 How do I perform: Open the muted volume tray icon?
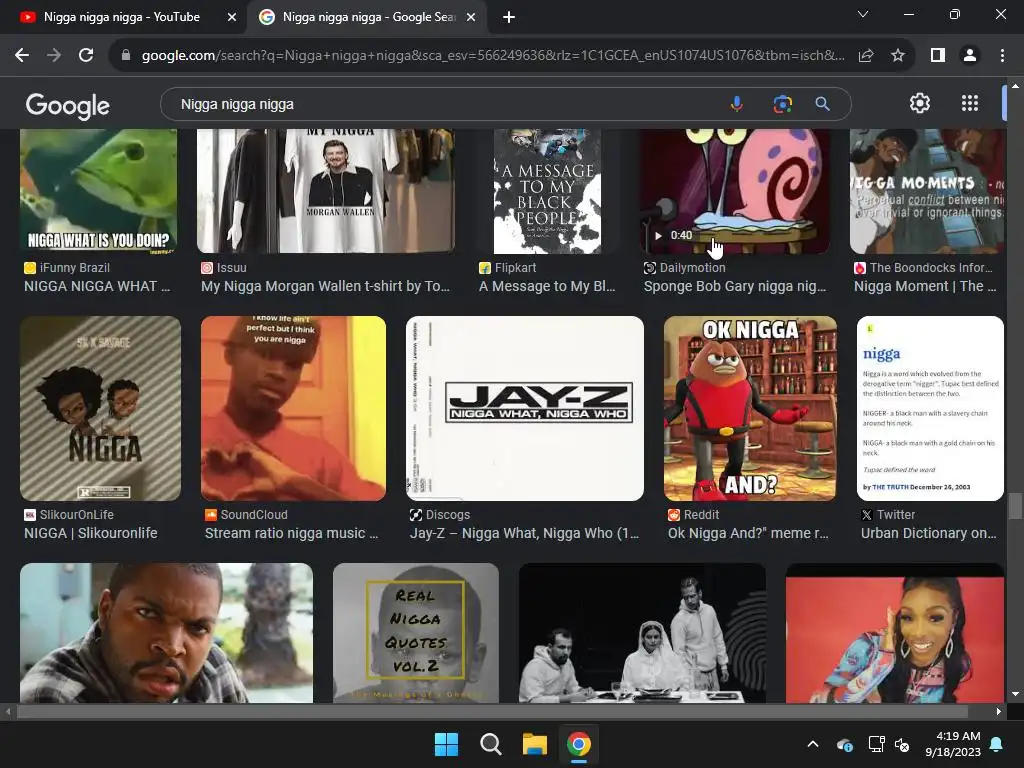[902, 744]
